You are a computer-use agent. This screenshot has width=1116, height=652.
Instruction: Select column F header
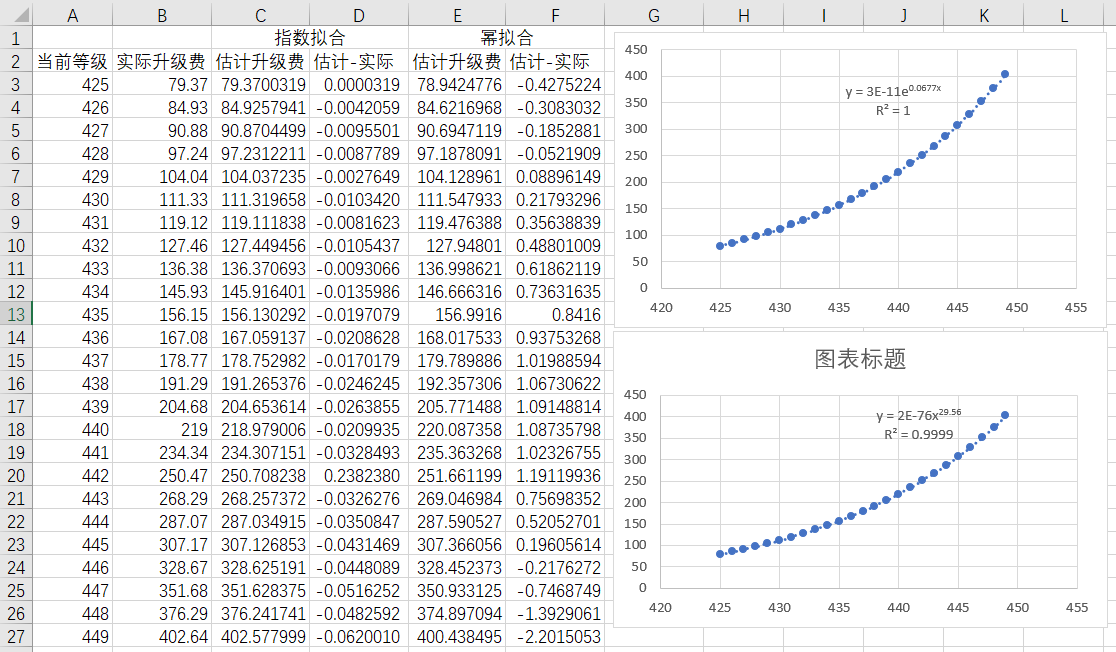tap(555, 15)
